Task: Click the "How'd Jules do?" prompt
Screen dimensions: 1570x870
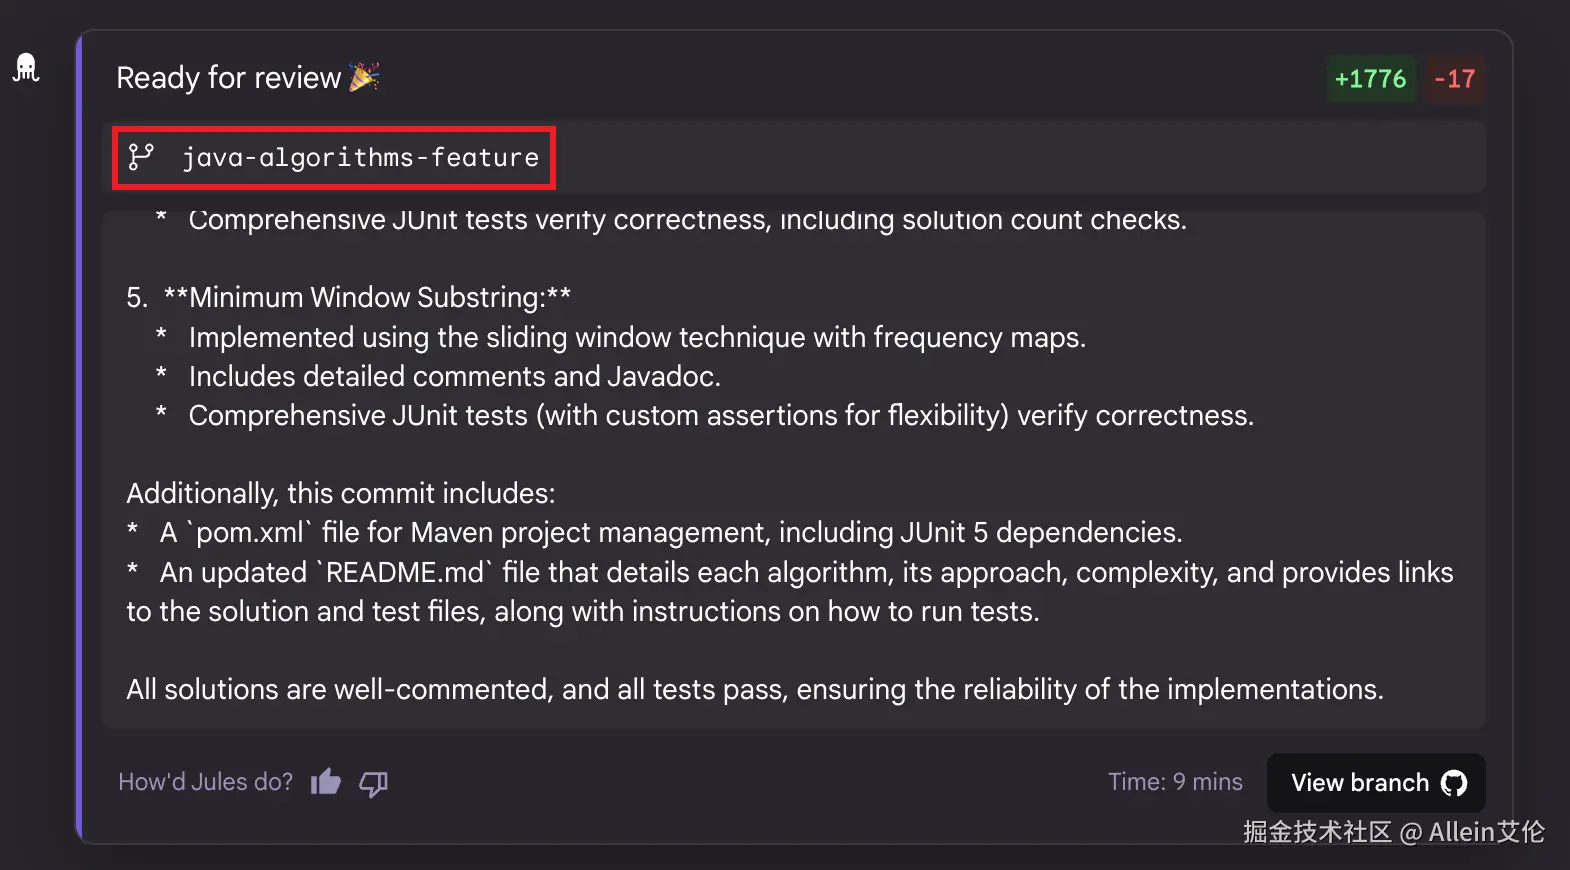Action: tap(205, 782)
